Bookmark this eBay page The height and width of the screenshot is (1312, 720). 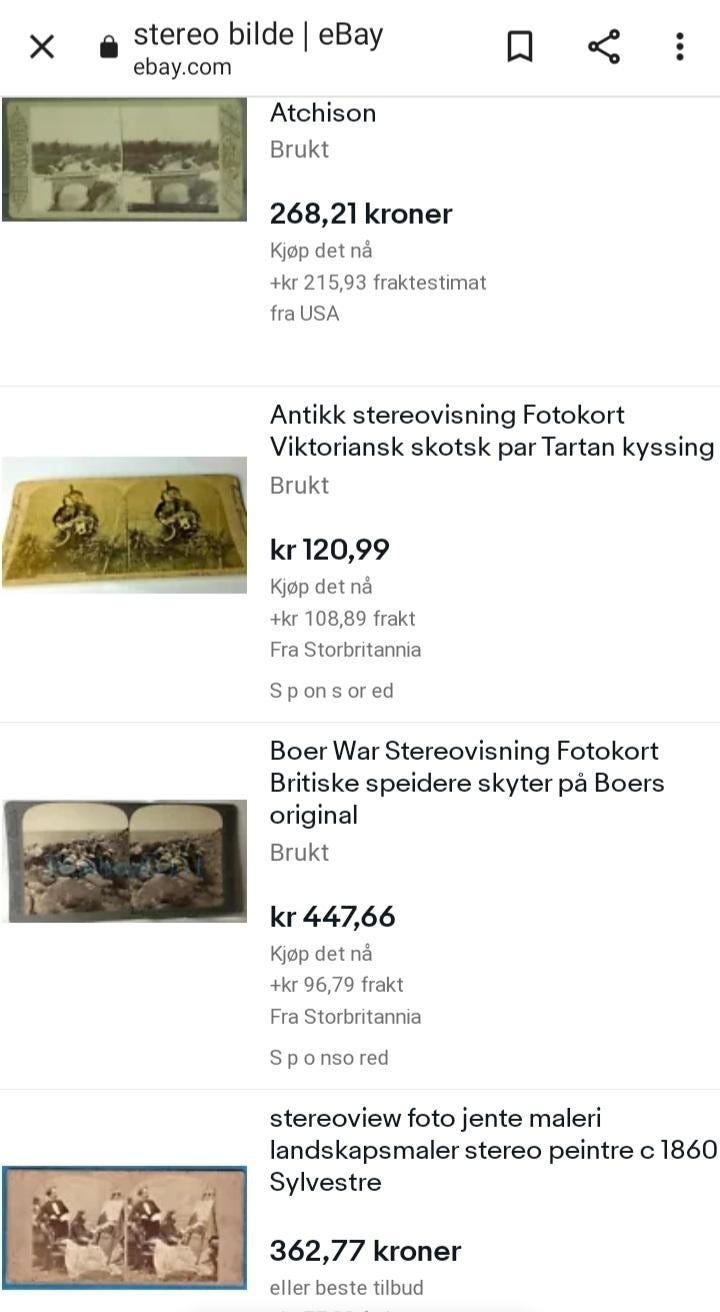519,47
